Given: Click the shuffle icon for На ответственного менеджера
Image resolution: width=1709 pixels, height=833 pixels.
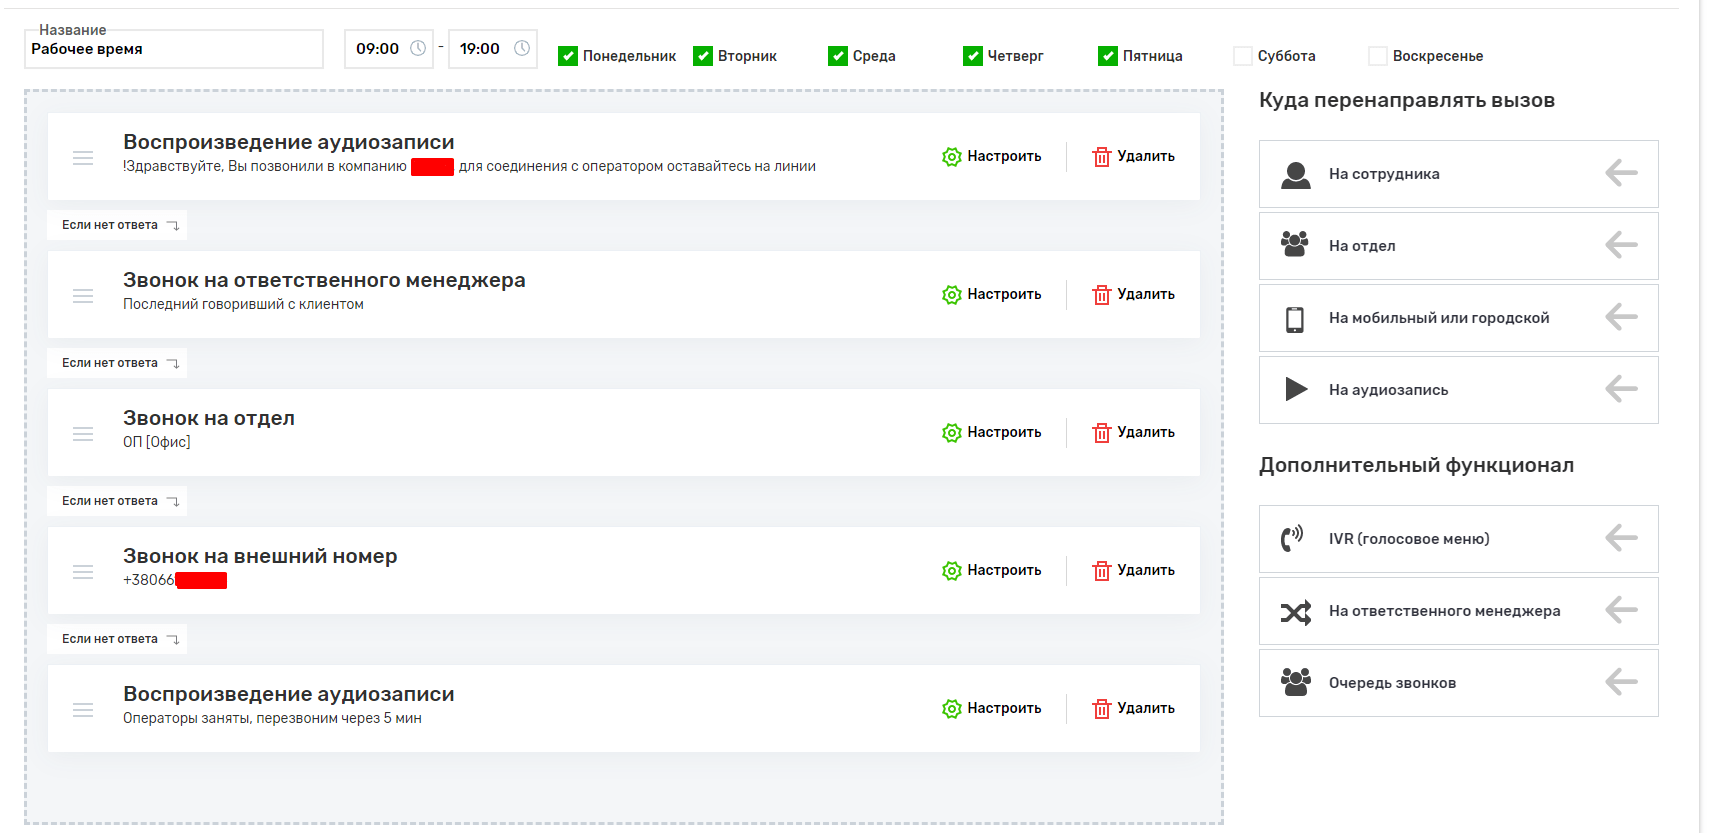Looking at the screenshot, I should point(1295,612).
